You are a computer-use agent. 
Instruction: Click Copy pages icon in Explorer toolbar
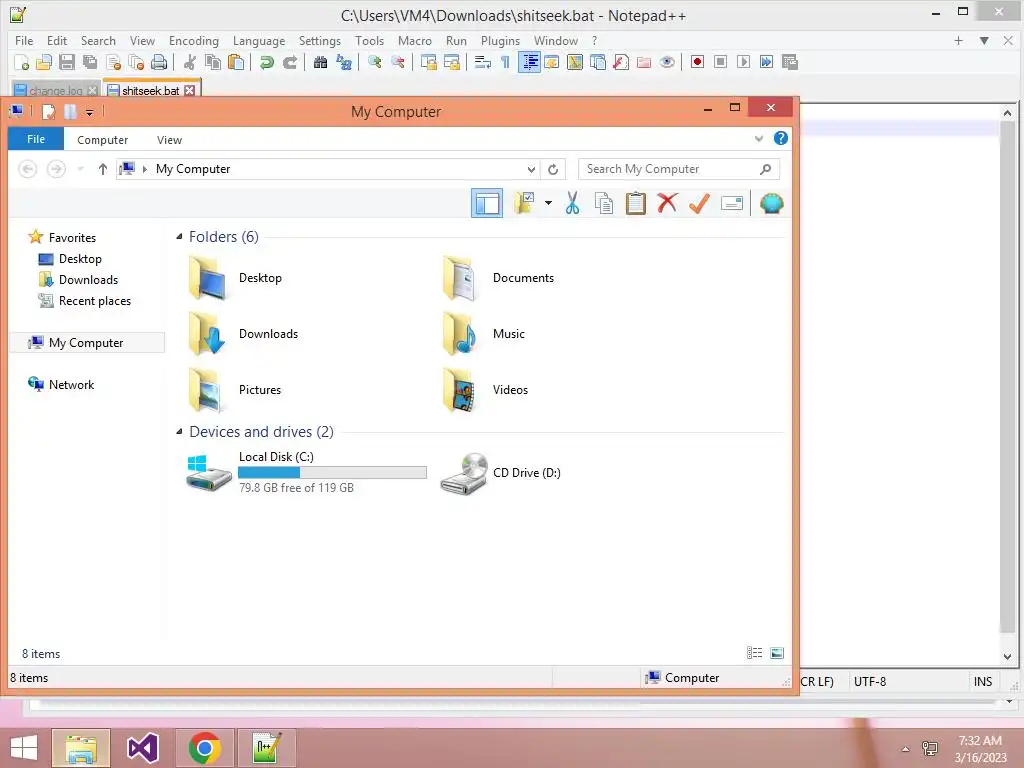point(604,204)
